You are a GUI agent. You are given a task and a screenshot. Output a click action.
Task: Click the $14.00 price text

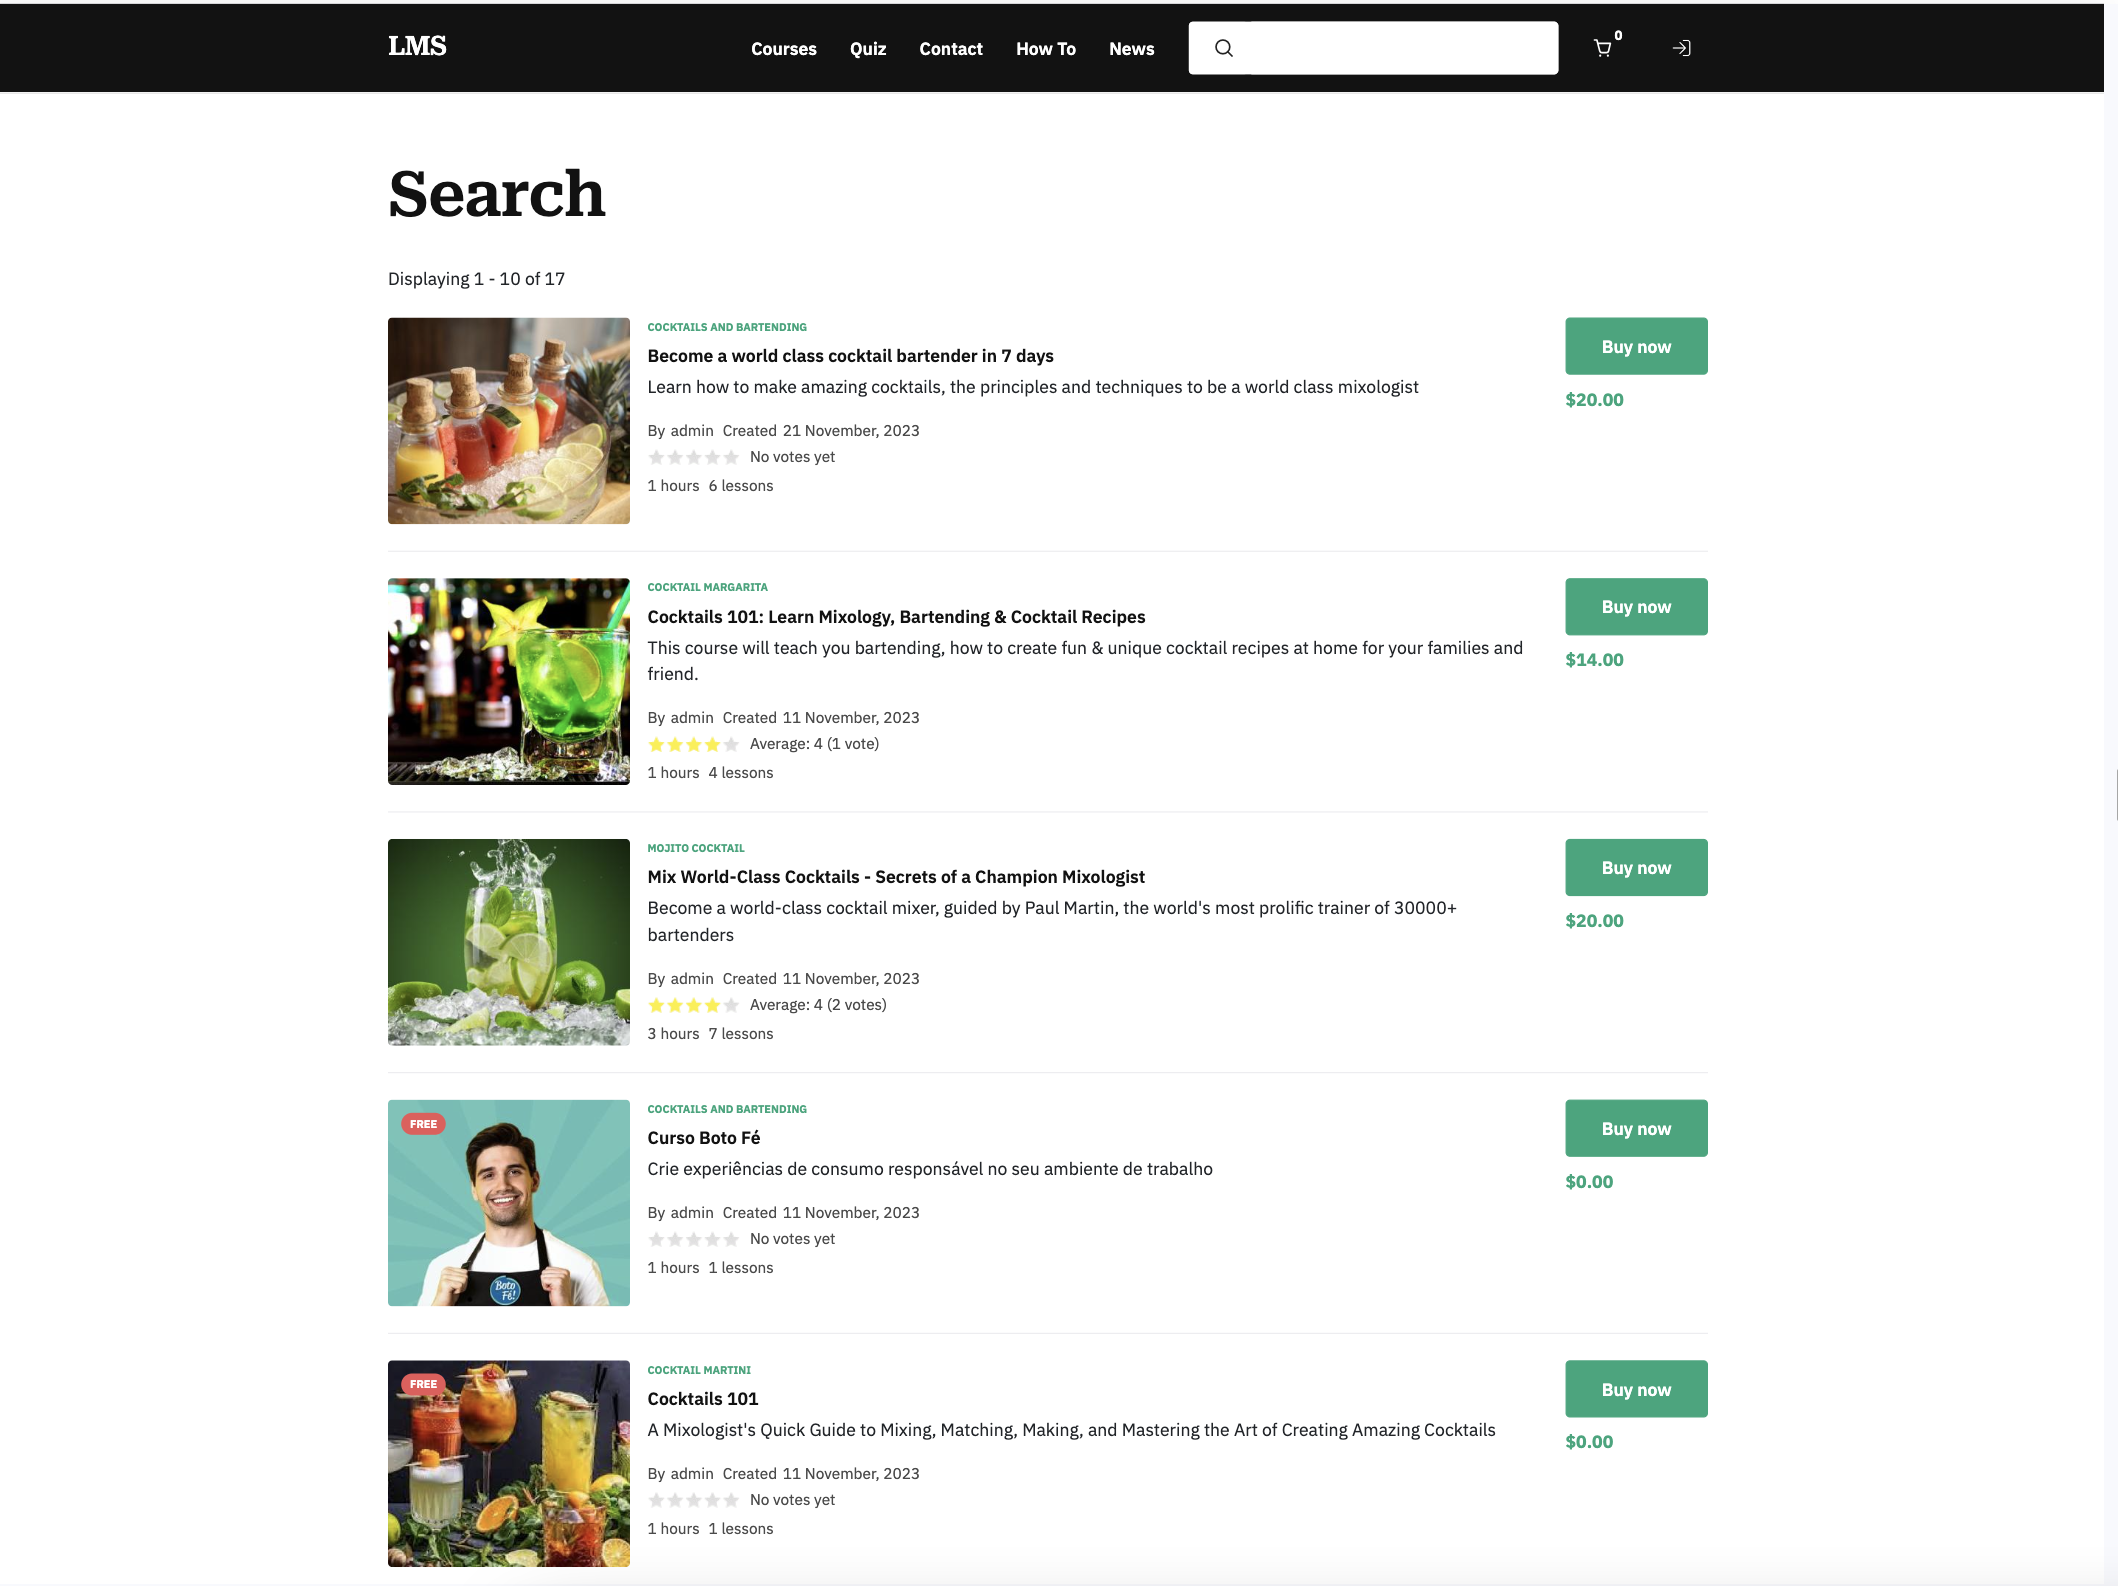click(x=1594, y=660)
